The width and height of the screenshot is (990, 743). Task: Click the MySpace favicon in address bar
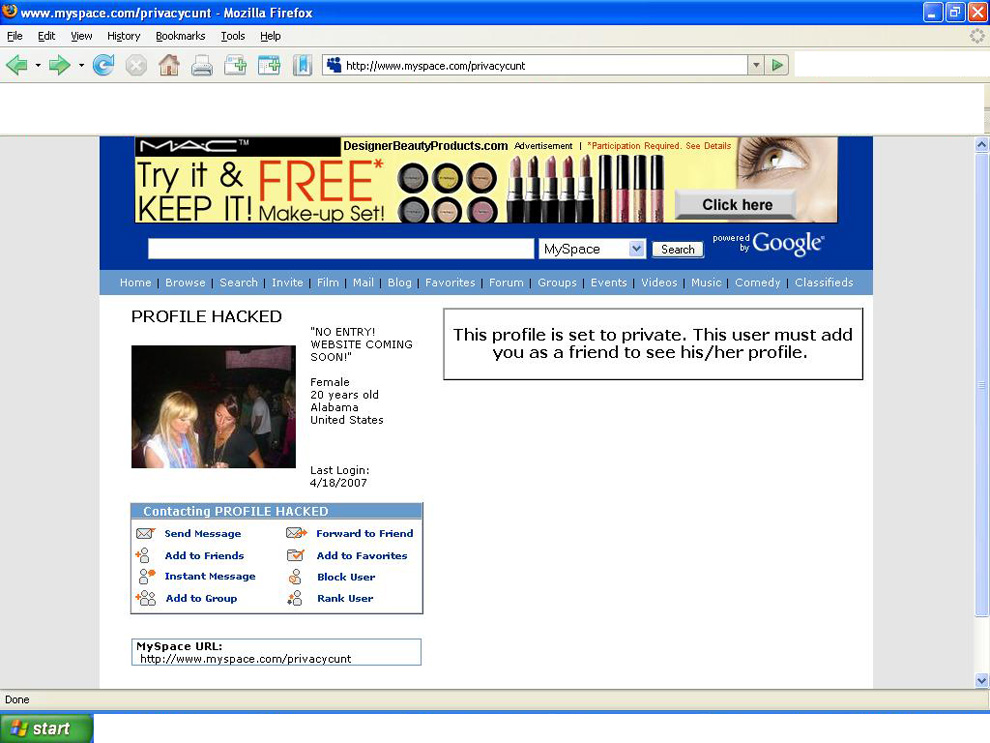click(x=334, y=65)
